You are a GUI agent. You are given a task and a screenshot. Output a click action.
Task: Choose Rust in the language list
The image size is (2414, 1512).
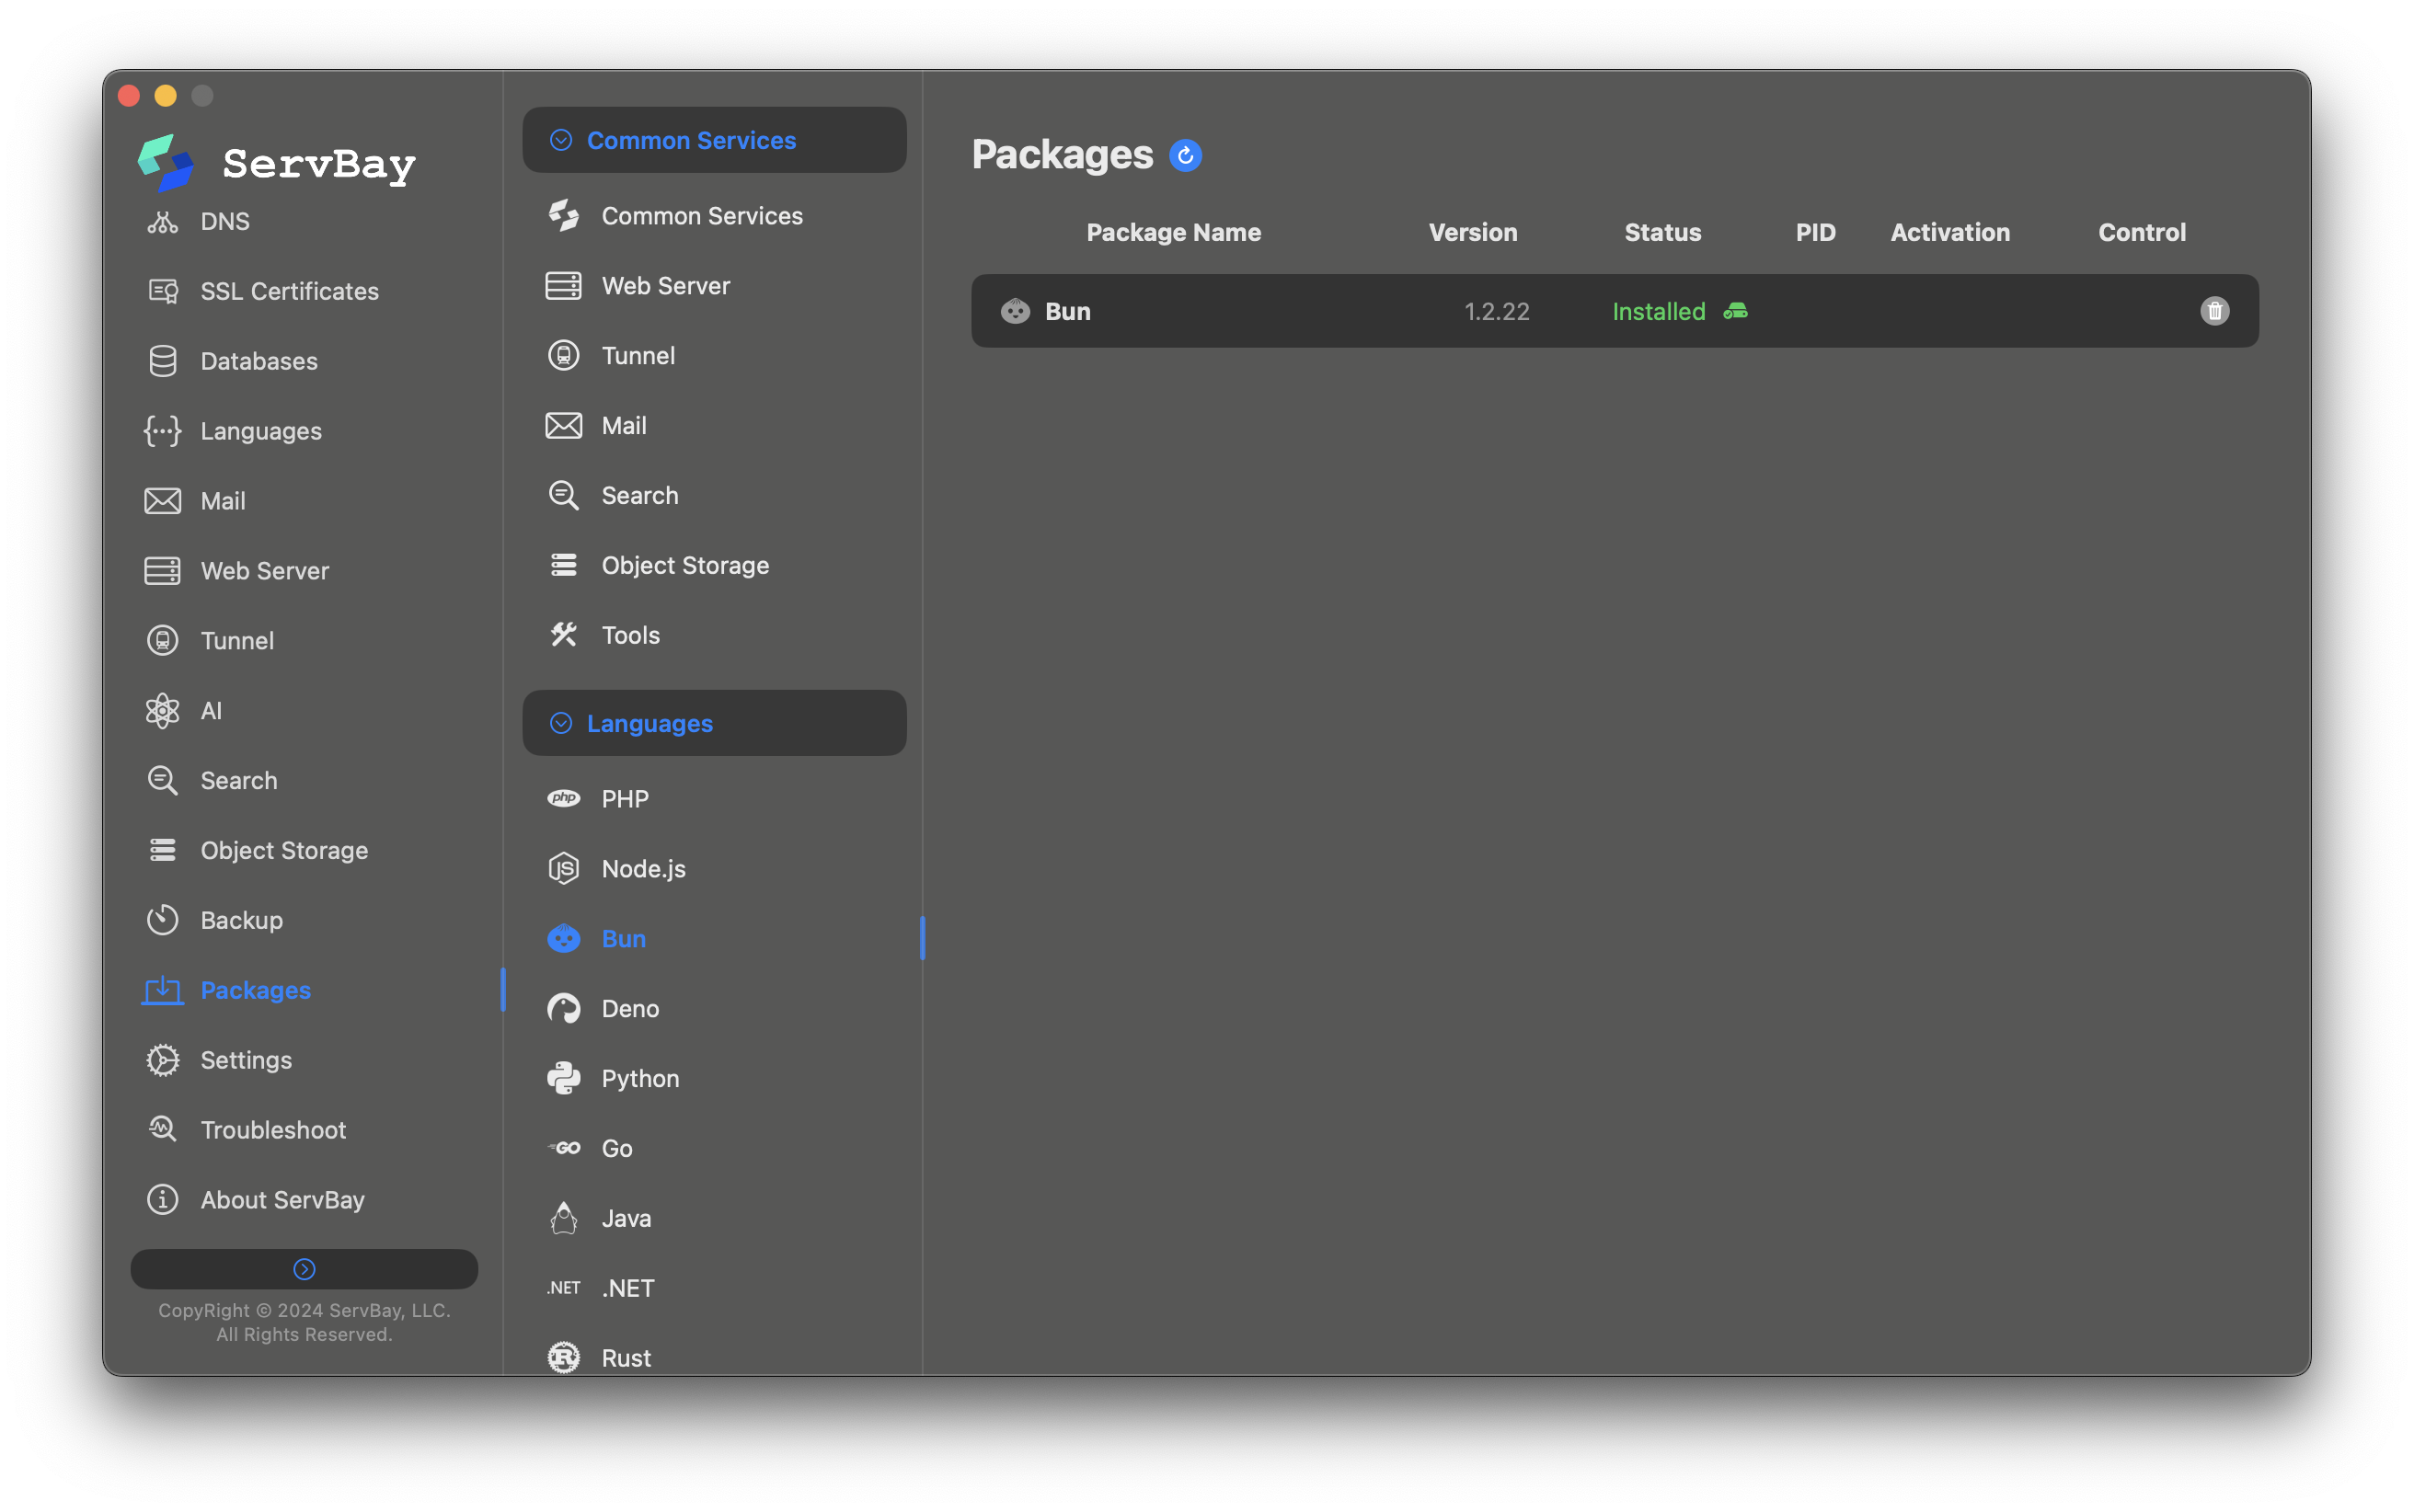(626, 1357)
